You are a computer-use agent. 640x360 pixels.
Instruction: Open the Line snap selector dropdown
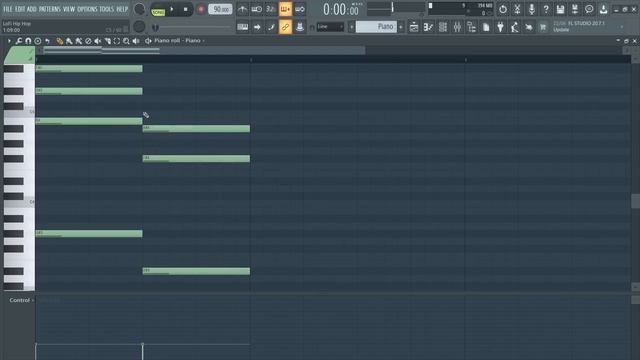tap(330, 27)
